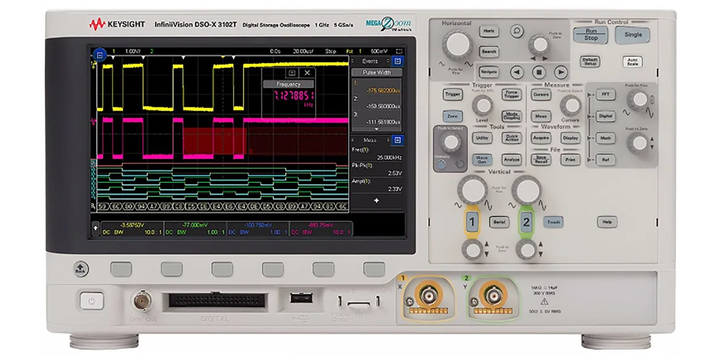Screen dimensions: 720x360
Task: Click the trigger Level knob
Action: (482, 105)
